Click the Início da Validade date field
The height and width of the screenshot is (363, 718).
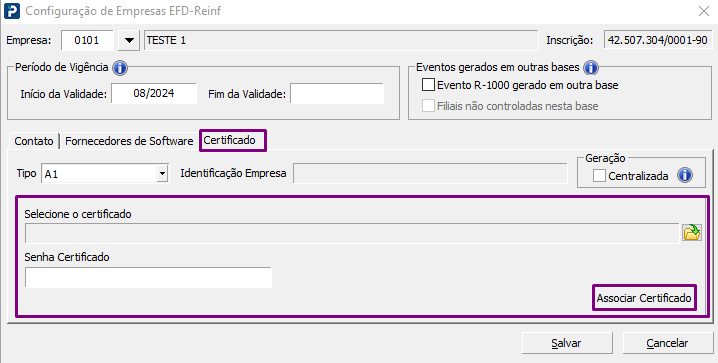pos(154,94)
